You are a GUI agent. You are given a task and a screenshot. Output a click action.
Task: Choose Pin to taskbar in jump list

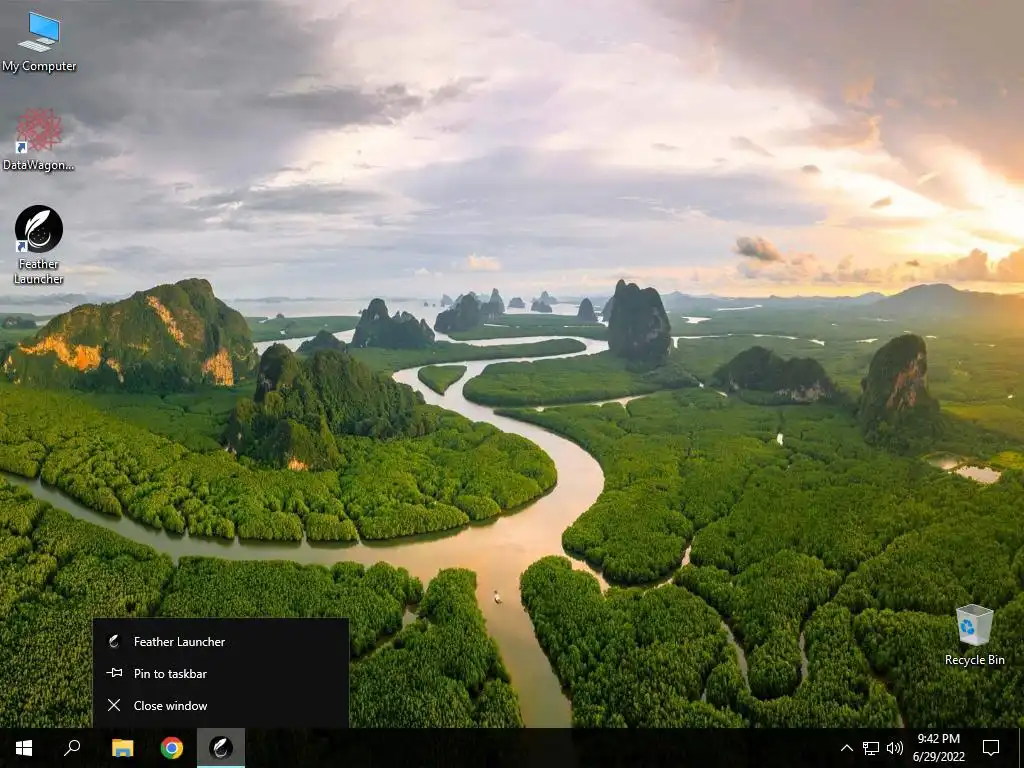pyautogui.click(x=221, y=673)
